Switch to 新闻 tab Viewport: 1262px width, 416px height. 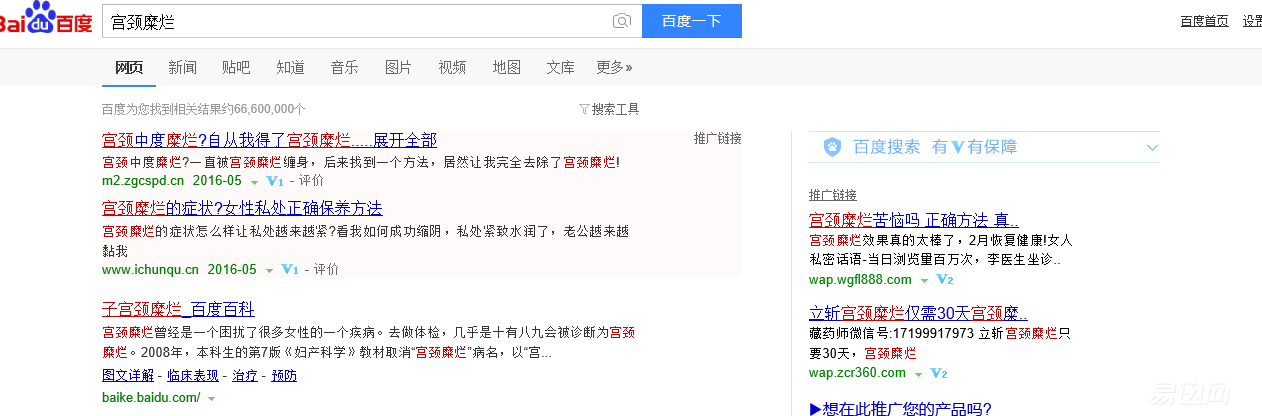tap(182, 67)
